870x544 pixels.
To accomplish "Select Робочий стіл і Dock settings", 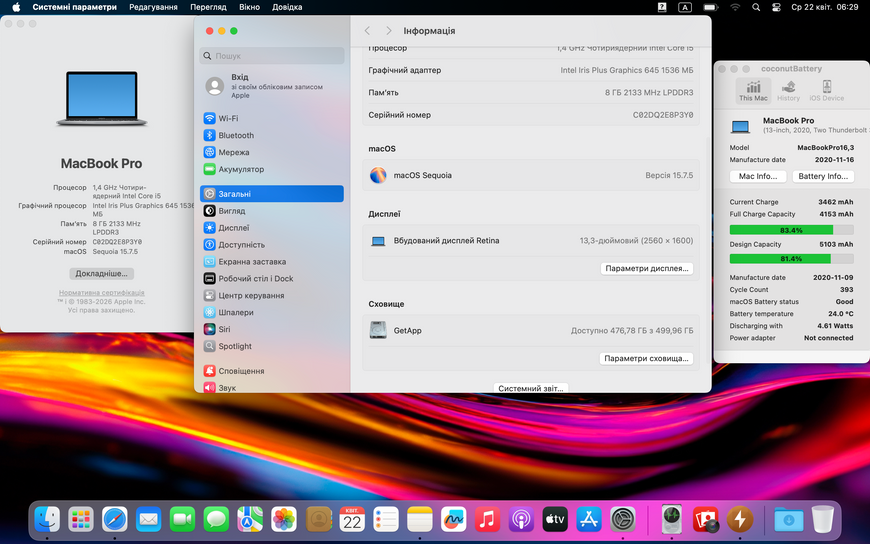I will pos(272,279).
